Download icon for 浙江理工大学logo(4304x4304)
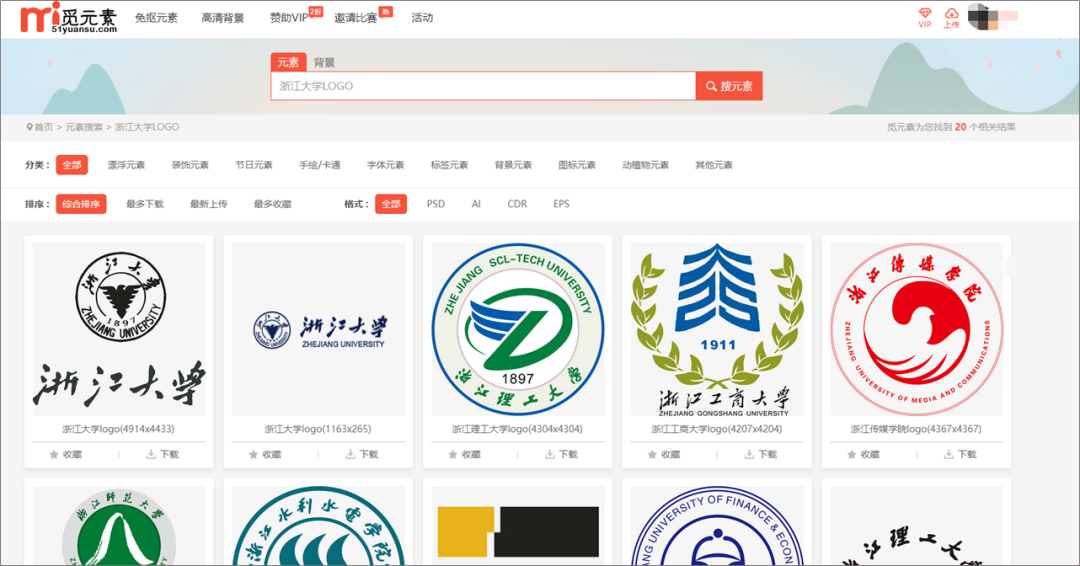 (x=550, y=454)
